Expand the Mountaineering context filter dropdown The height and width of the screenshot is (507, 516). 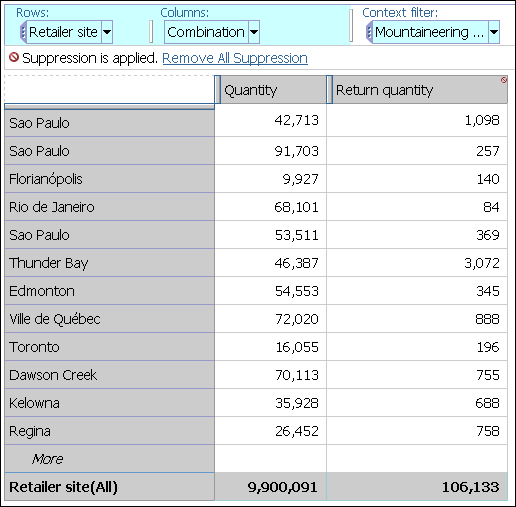[494, 32]
